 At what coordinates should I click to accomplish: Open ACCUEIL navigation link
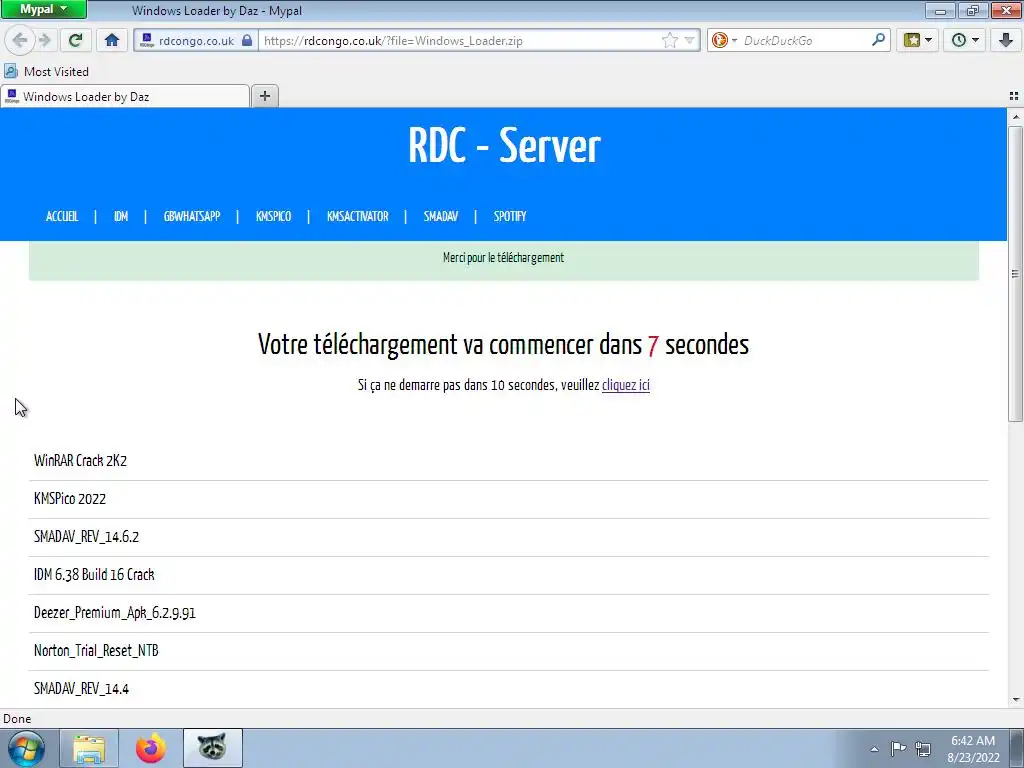[62, 216]
